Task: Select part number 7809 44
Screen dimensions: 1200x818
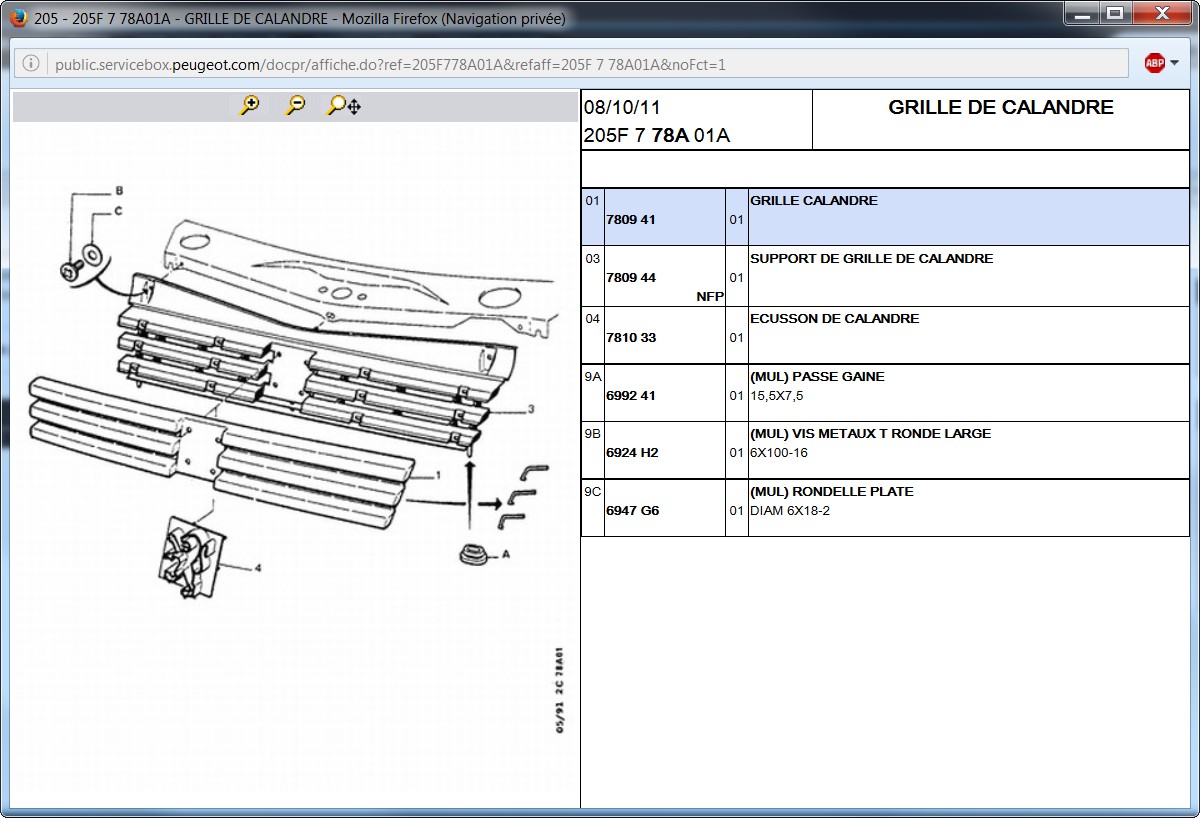Action: coord(631,278)
